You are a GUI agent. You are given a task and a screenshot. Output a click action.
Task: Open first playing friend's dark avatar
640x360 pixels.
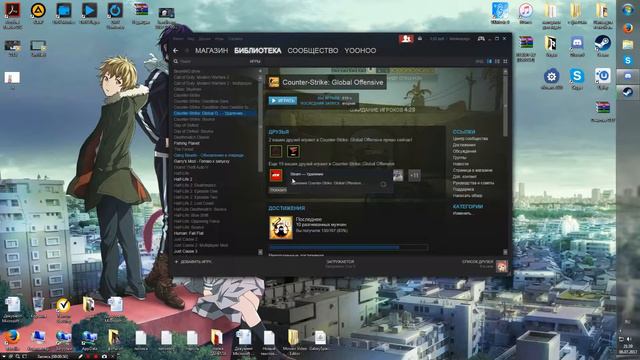276,151
